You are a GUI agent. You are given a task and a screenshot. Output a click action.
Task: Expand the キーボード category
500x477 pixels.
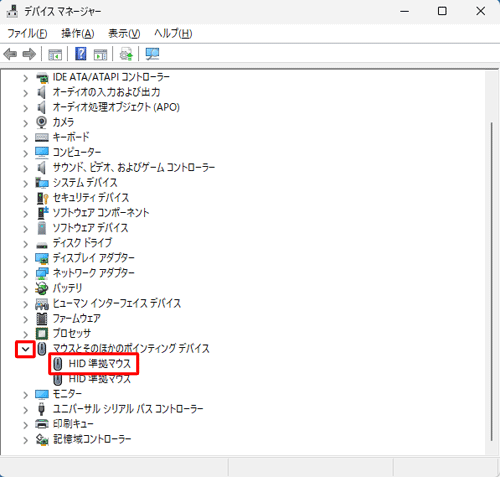click(x=25, y=138)
